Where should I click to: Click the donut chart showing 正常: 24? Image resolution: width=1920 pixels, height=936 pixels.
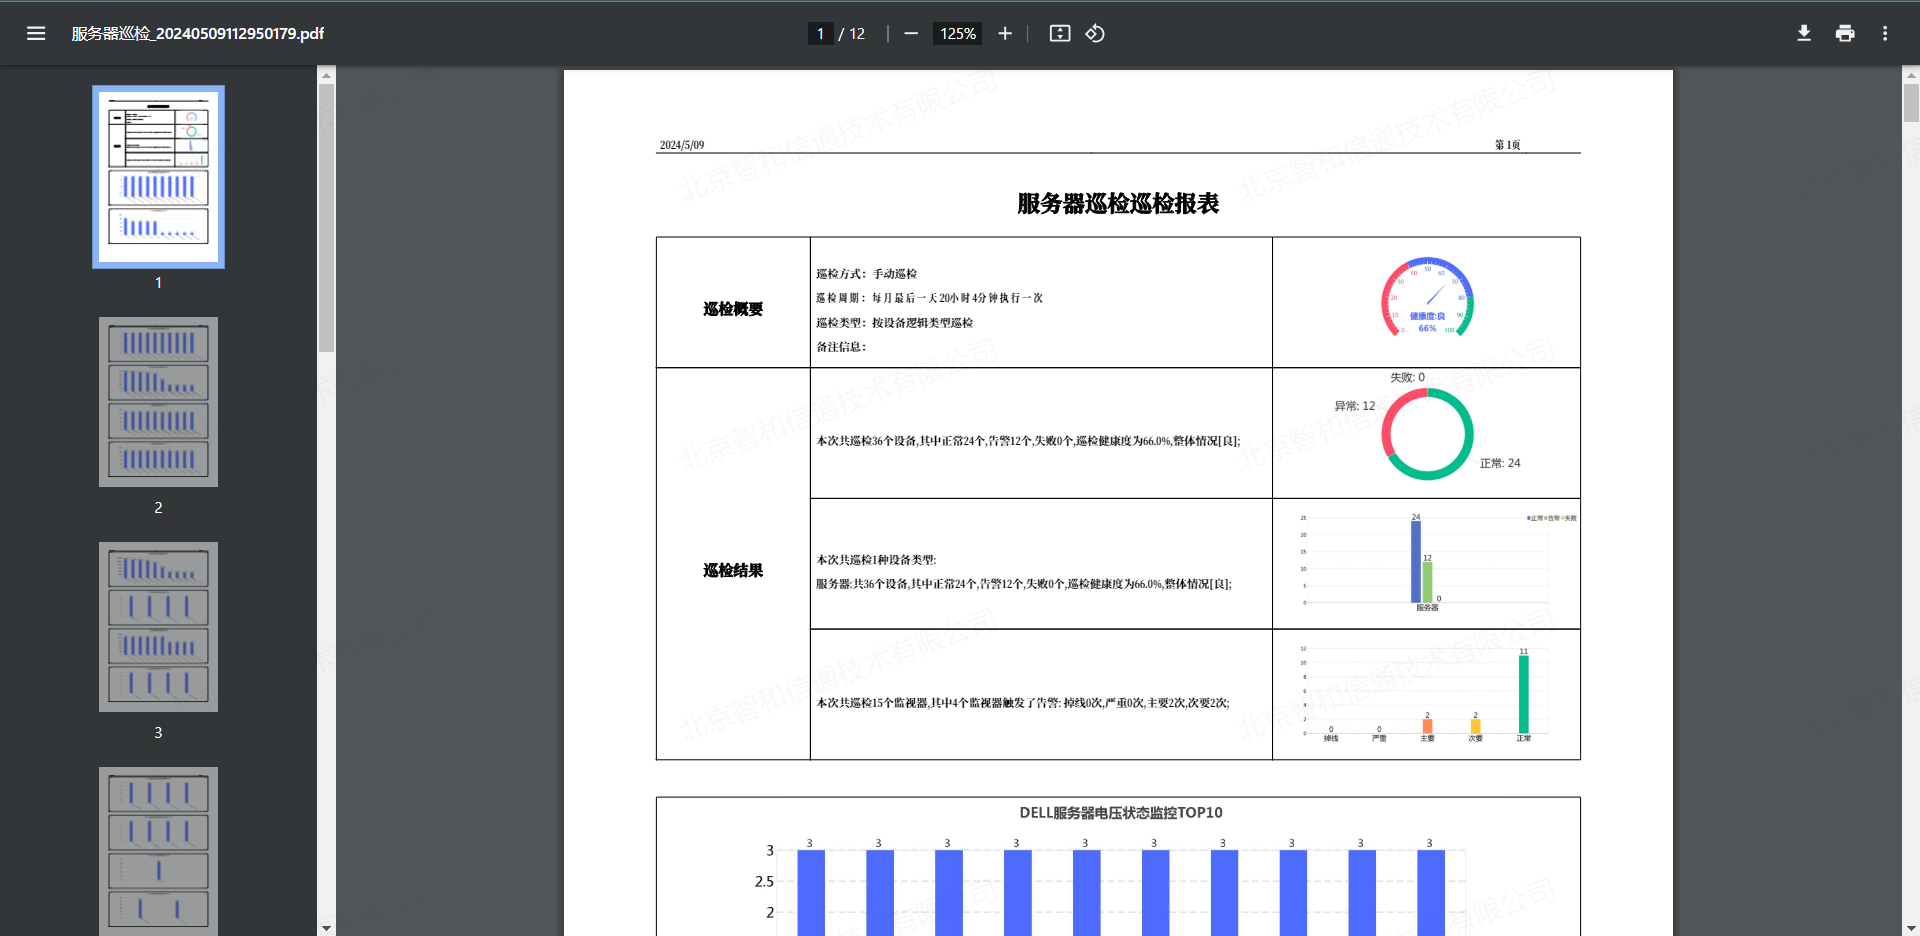coord(1427,434)
